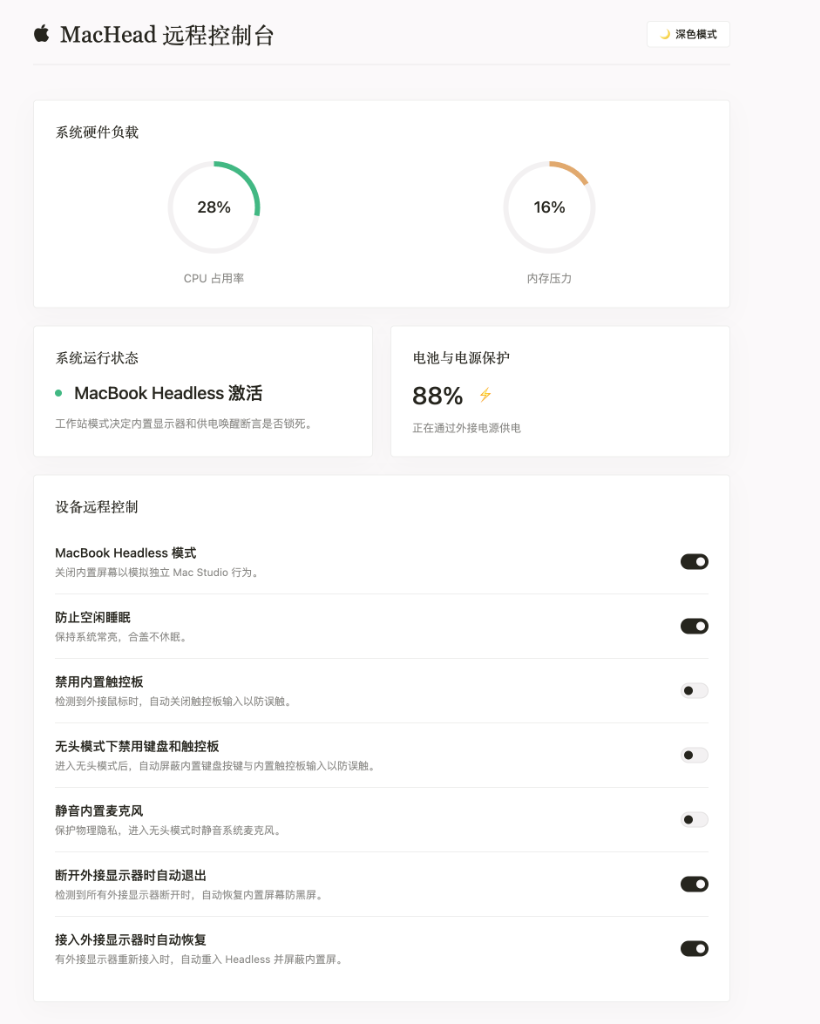Image resolution: width=820 pixels, height=1024 pixels.
Task: Click the Apple logo icon in header
Action: (42, 34)
